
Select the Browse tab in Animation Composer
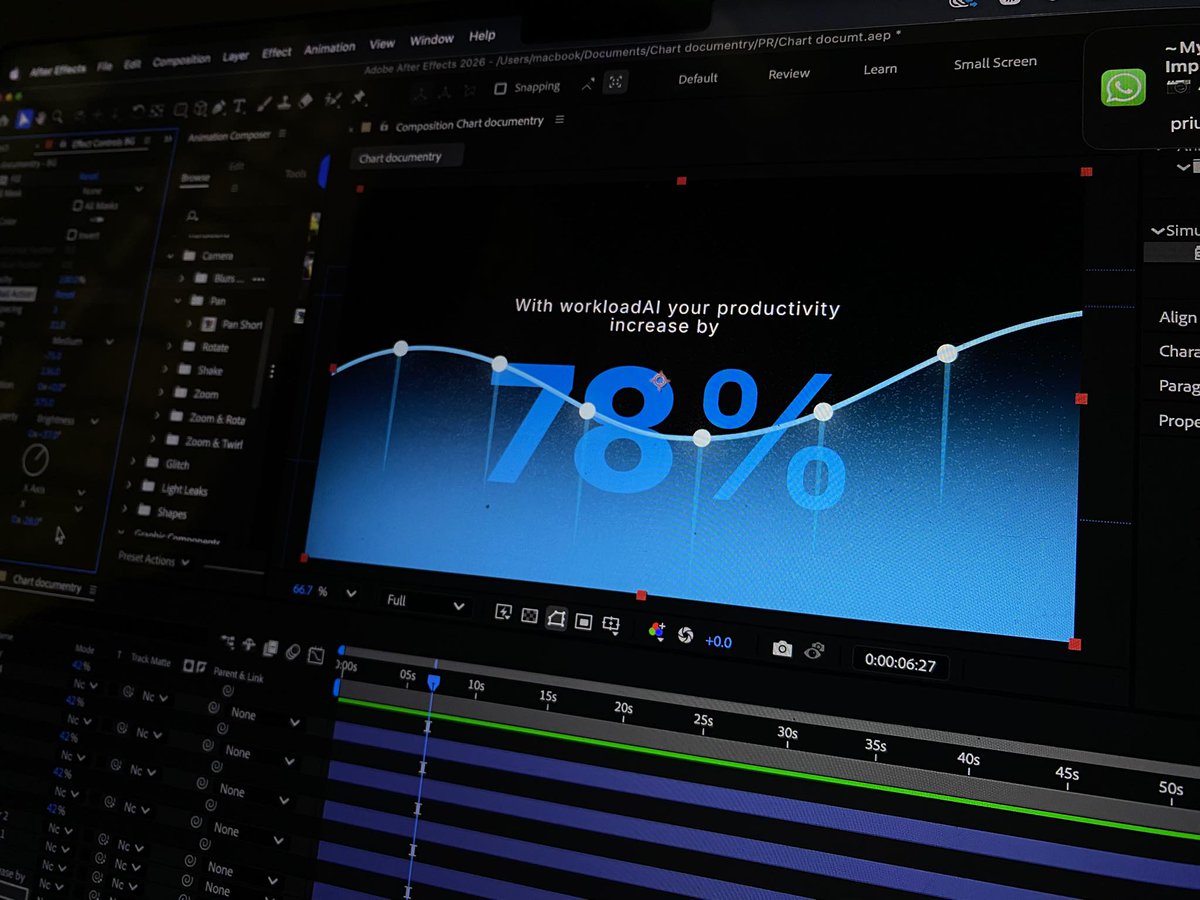pyautogui.click(x=195, y=178)
